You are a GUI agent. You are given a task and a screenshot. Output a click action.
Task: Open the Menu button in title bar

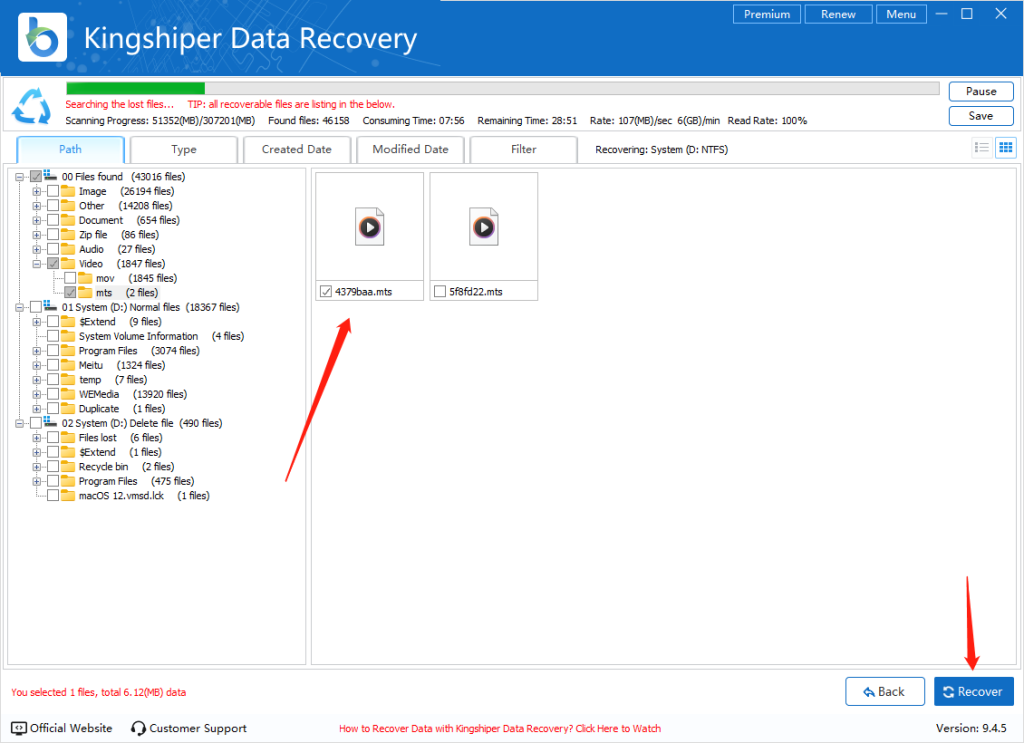click(x=901, y=14)
